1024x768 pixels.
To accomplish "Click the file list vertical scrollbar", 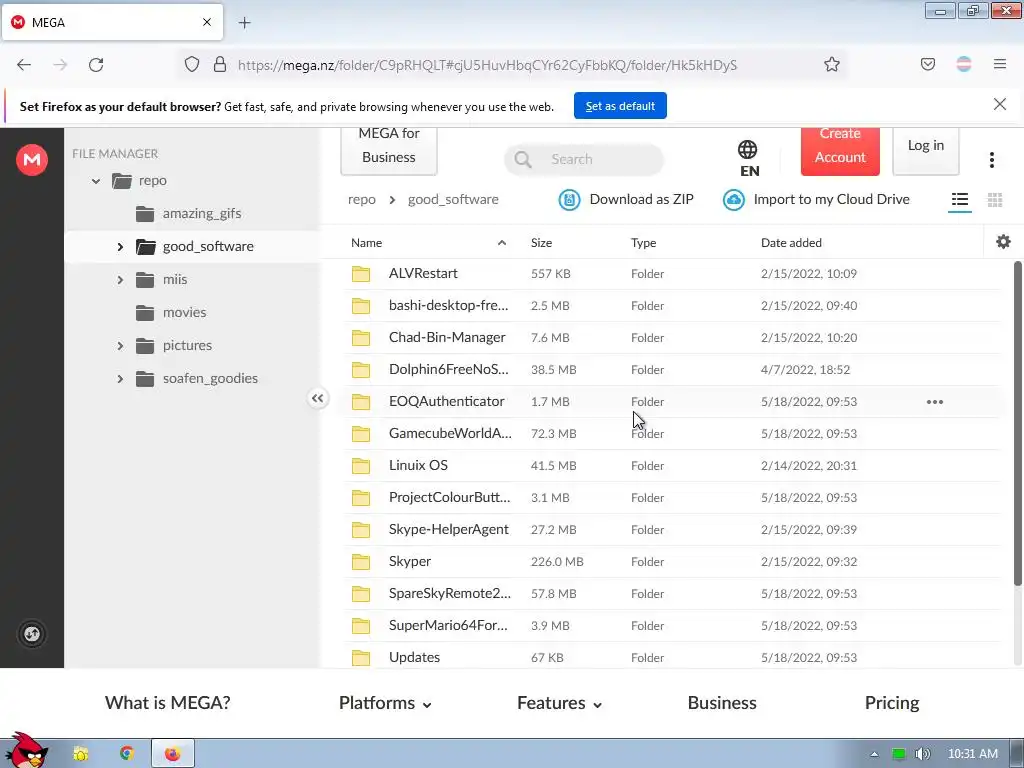I will pos(1017,423).
